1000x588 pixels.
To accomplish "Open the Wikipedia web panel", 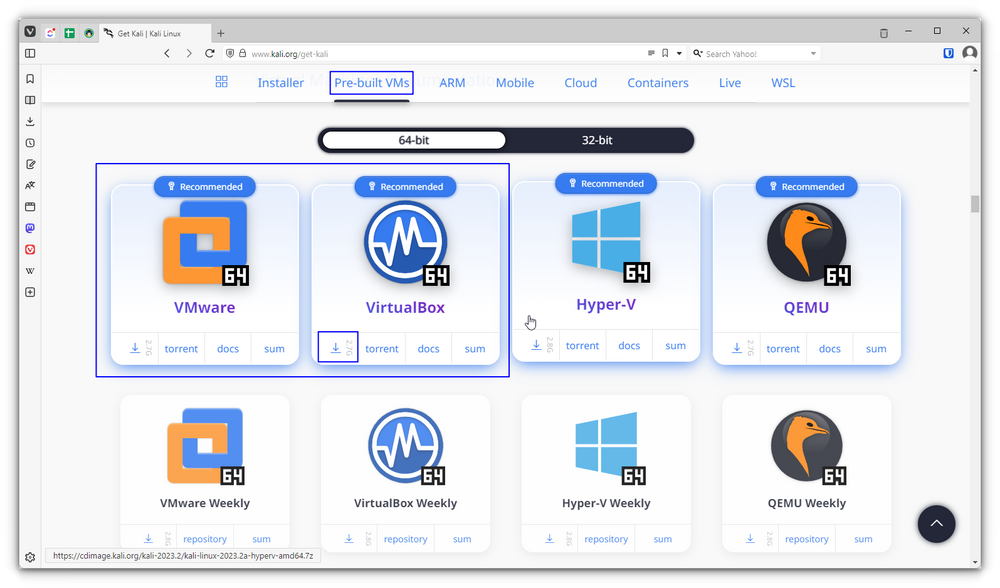I will click(30, 271).
